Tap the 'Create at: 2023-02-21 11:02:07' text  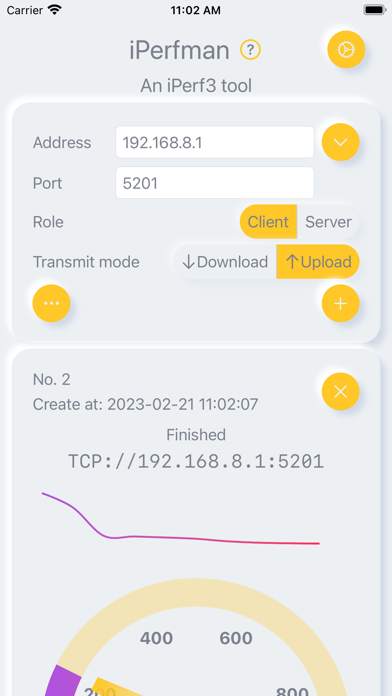[x=146, y=404]
